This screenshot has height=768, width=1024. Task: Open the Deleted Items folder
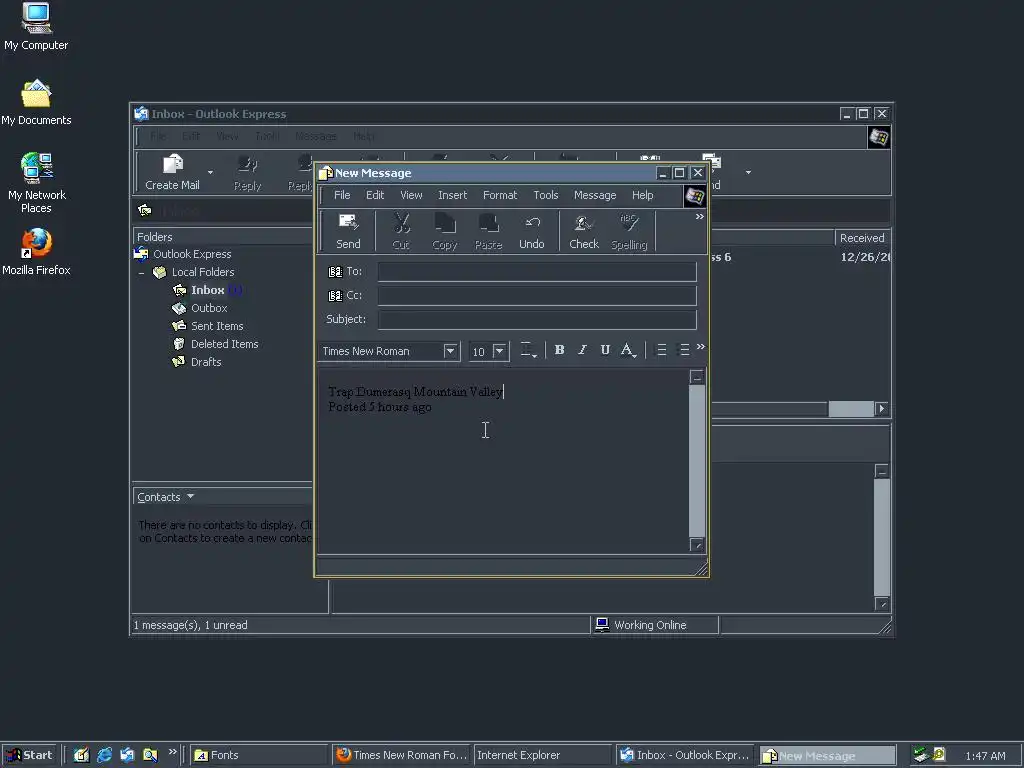coord(225,344)
